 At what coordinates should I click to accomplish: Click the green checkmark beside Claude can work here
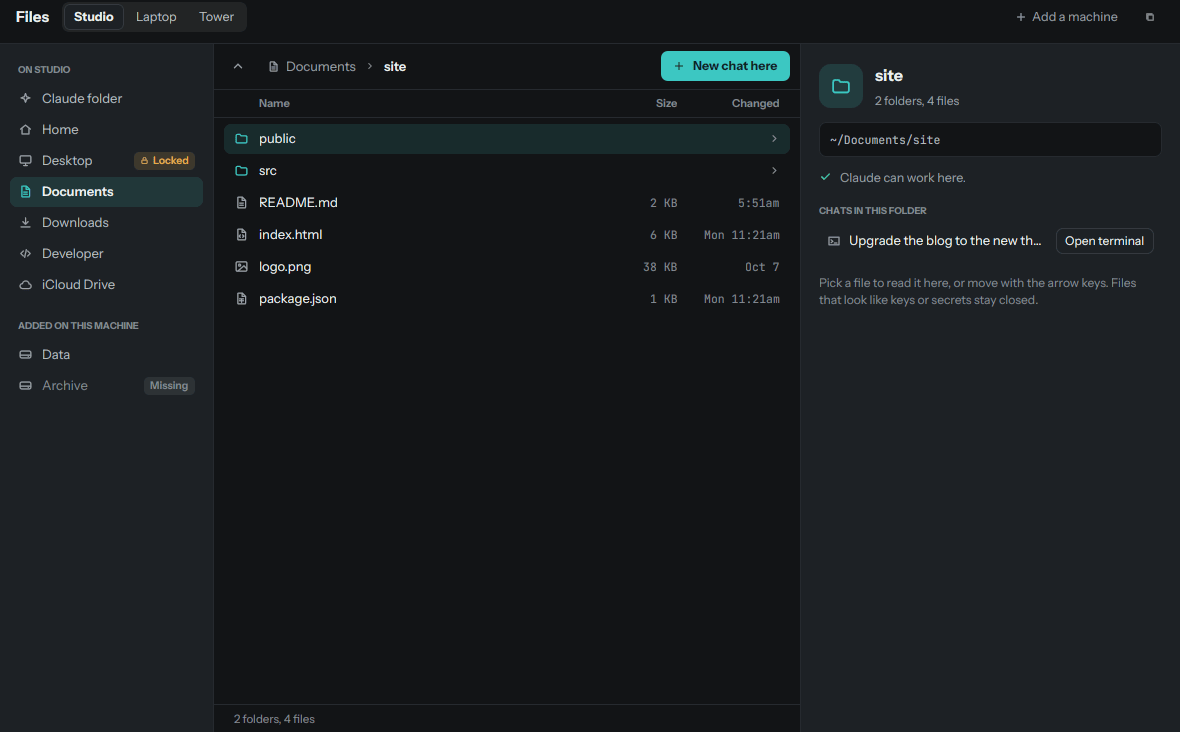(x=826, y=177)
